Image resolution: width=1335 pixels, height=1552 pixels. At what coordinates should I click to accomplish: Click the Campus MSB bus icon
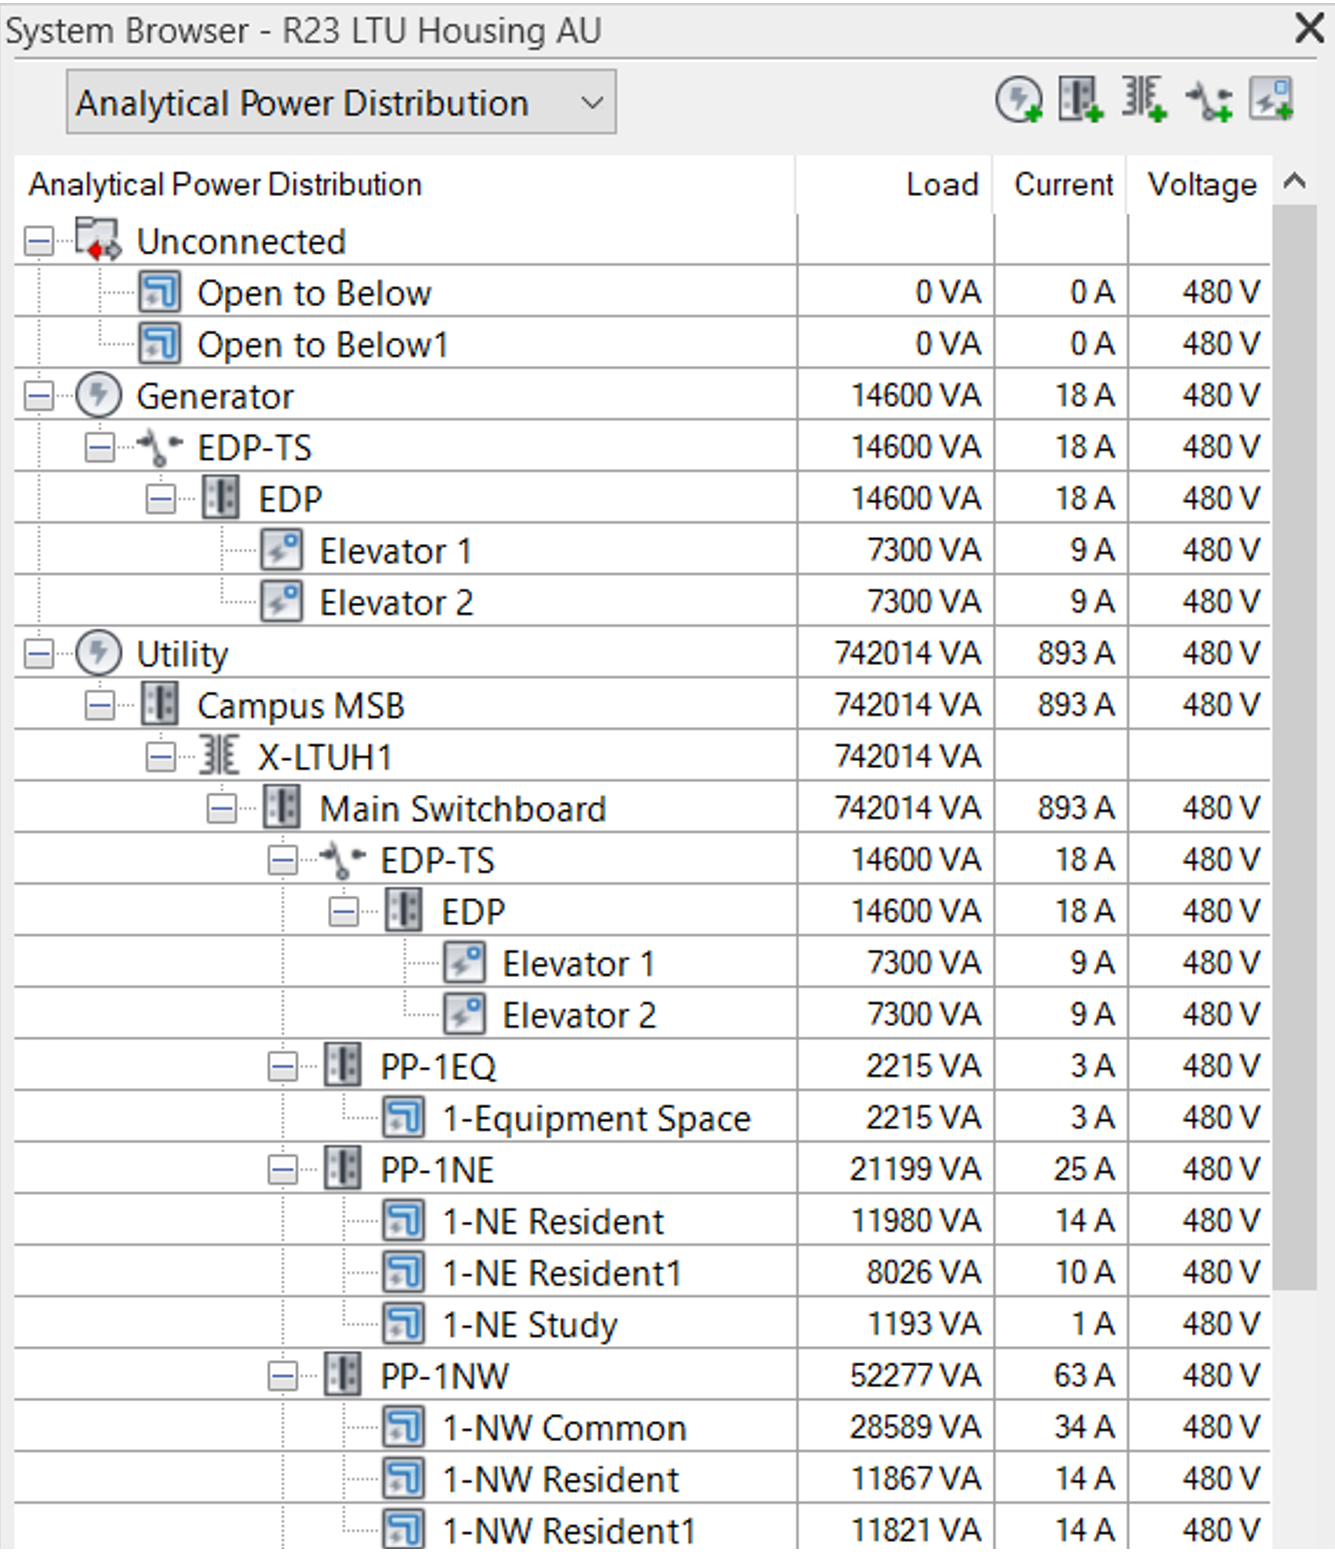(x=159, y=705)
